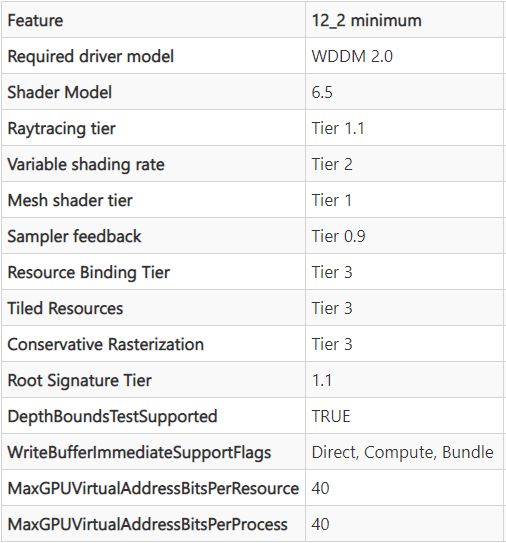Click the Direct, Compute, Bundle value
This screenshot has height=543, width=506.
click(402, 453)
